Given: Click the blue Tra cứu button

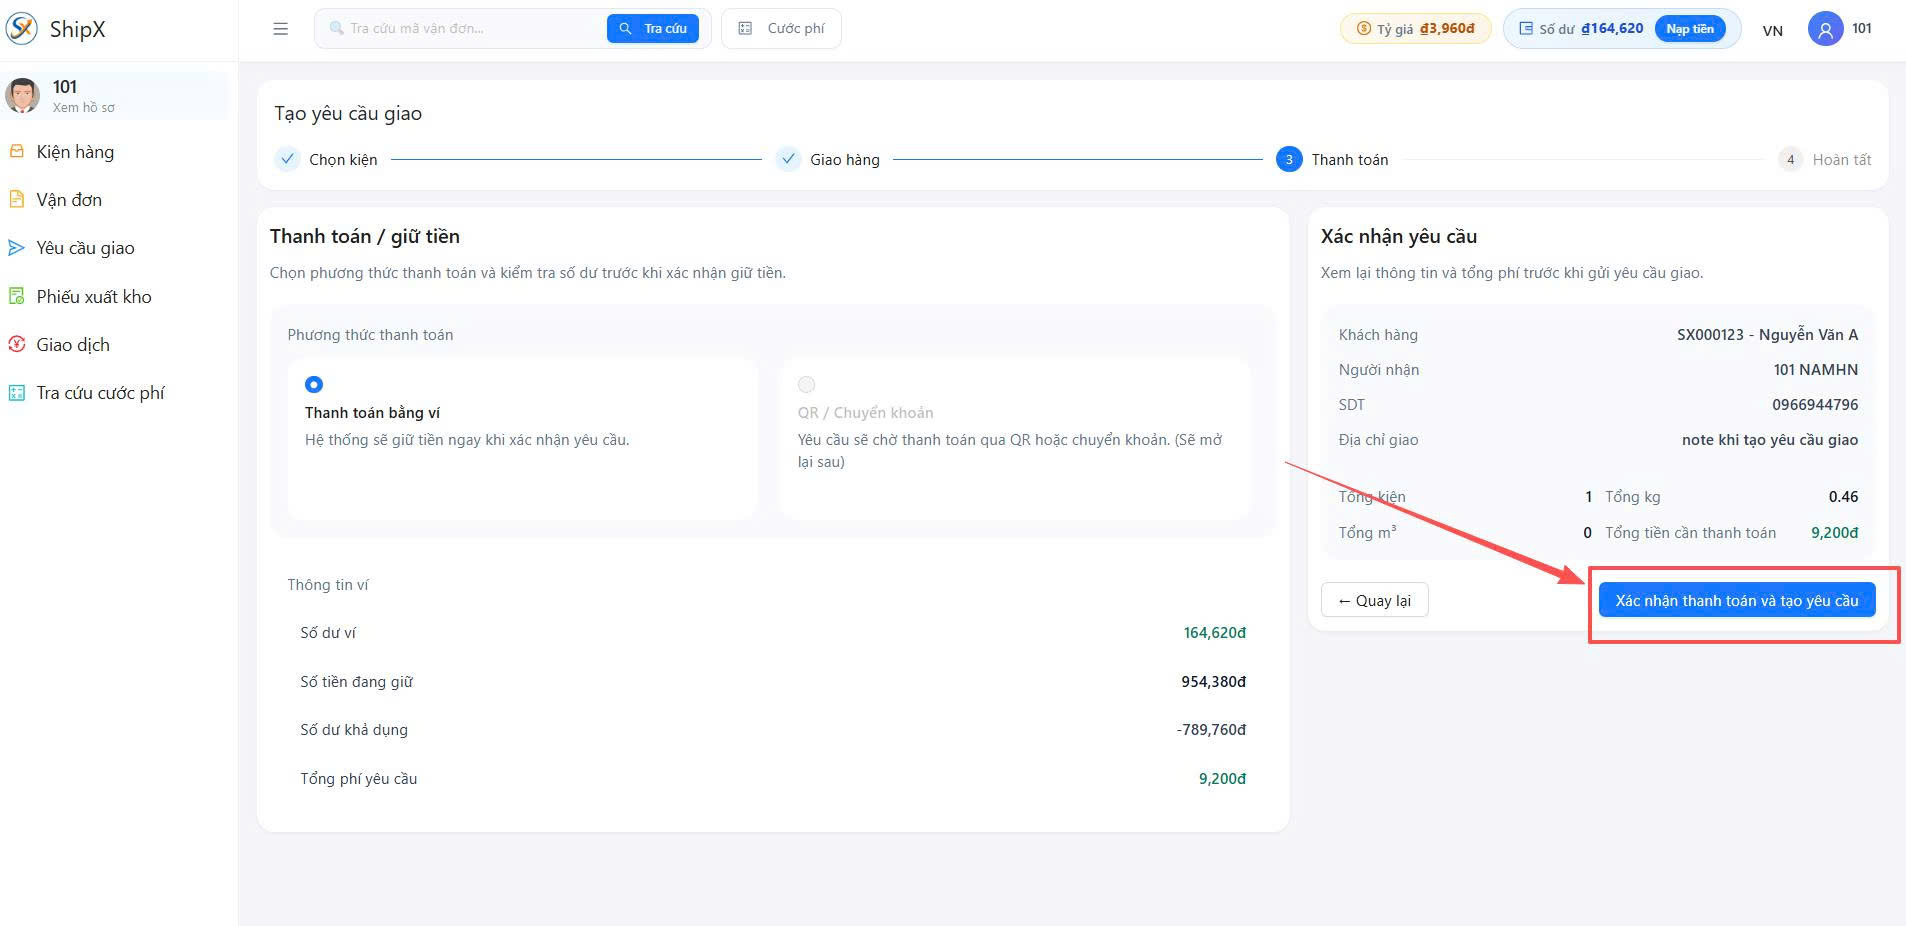Looking at the screenshot, I should [x=653, y=29].
